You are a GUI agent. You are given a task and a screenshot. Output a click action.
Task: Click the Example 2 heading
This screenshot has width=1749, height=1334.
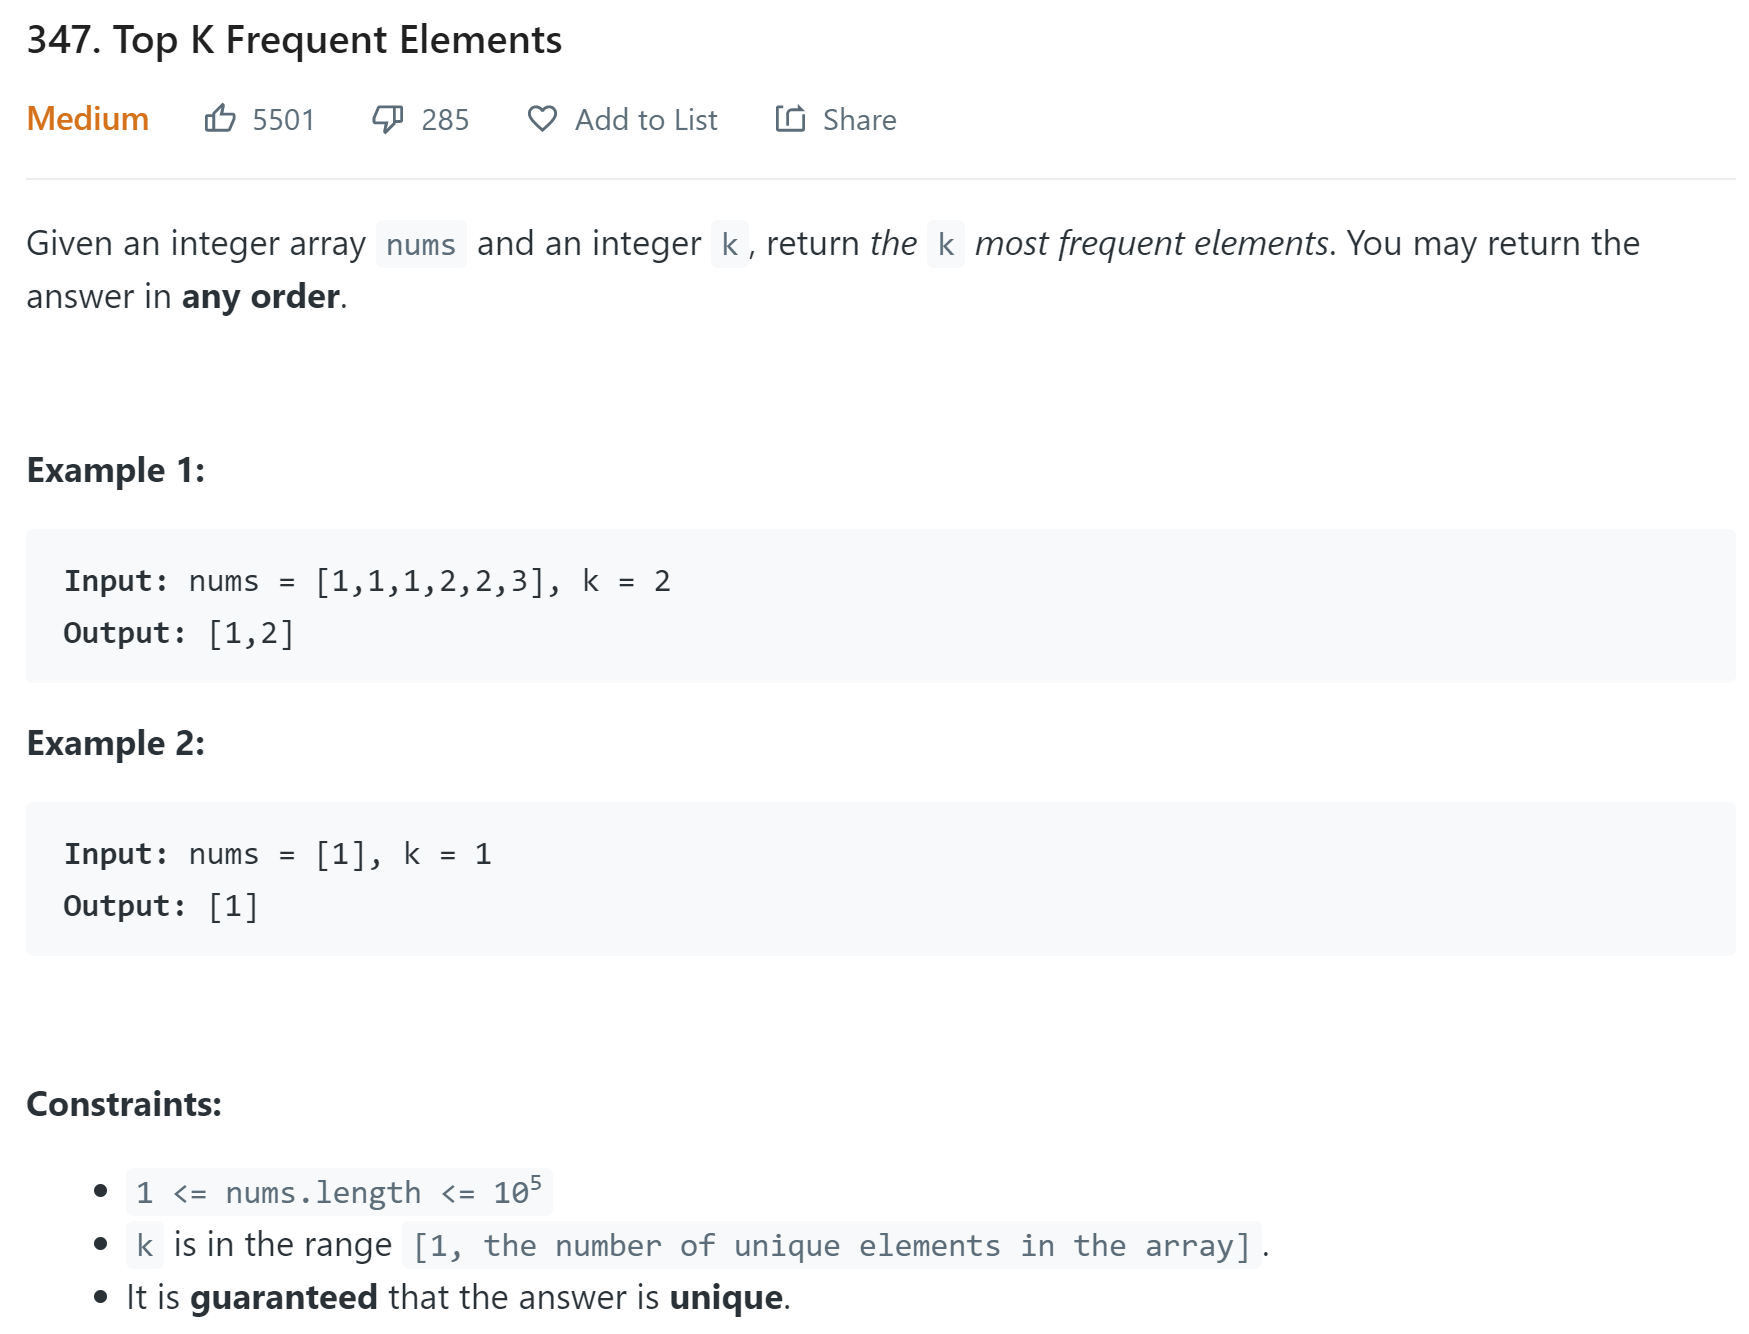click(116, 743)
